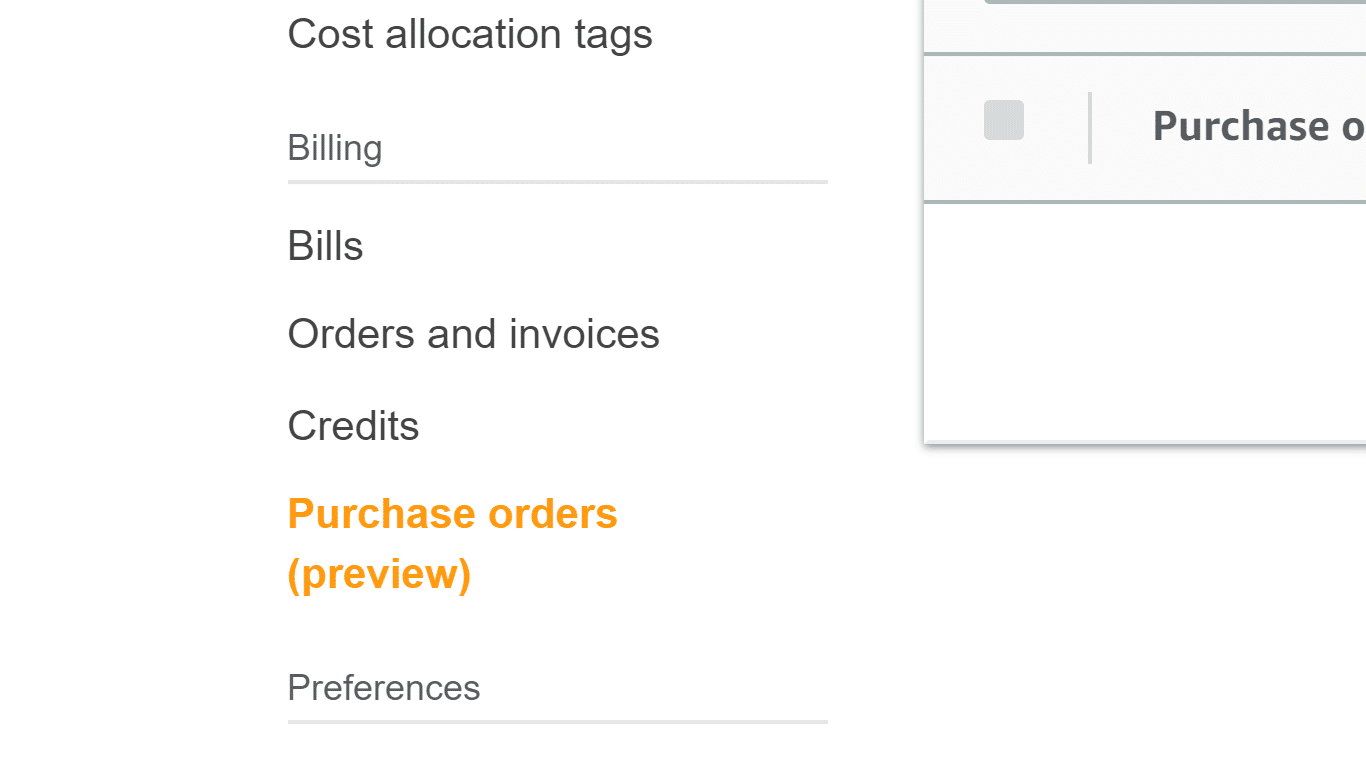Click the (preview) label under Purchase orders
The height and width of the screenshot is (768, 1366).
tap(379, 573)
